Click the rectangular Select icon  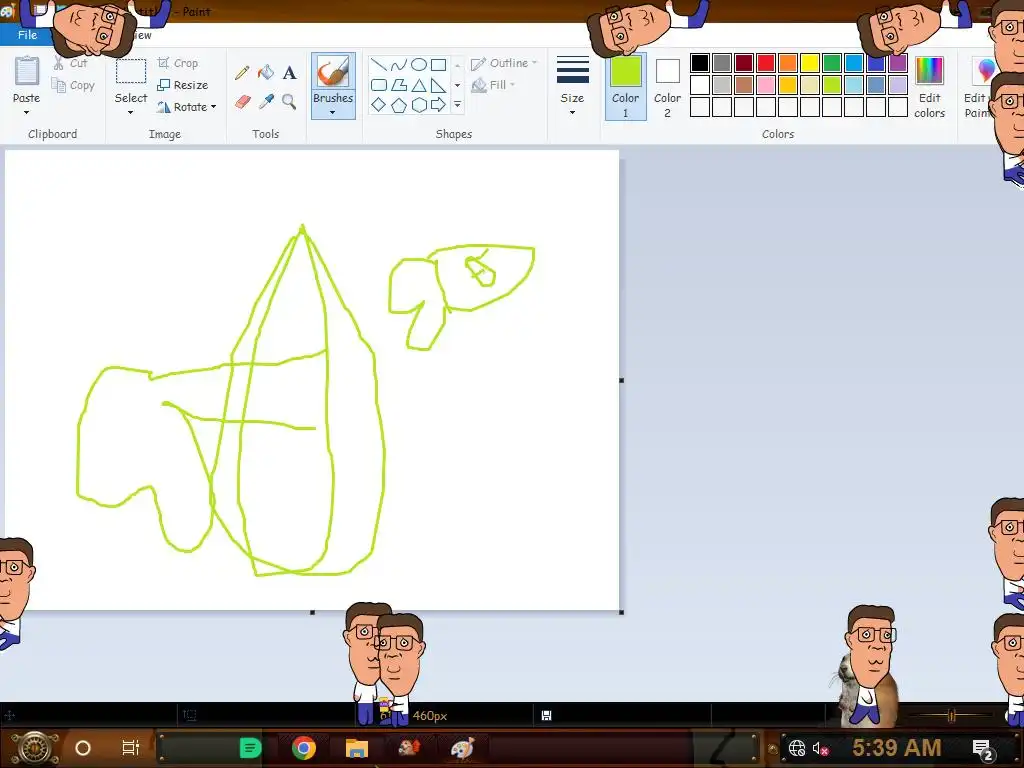pyautogui.click(x=131, y=71)
